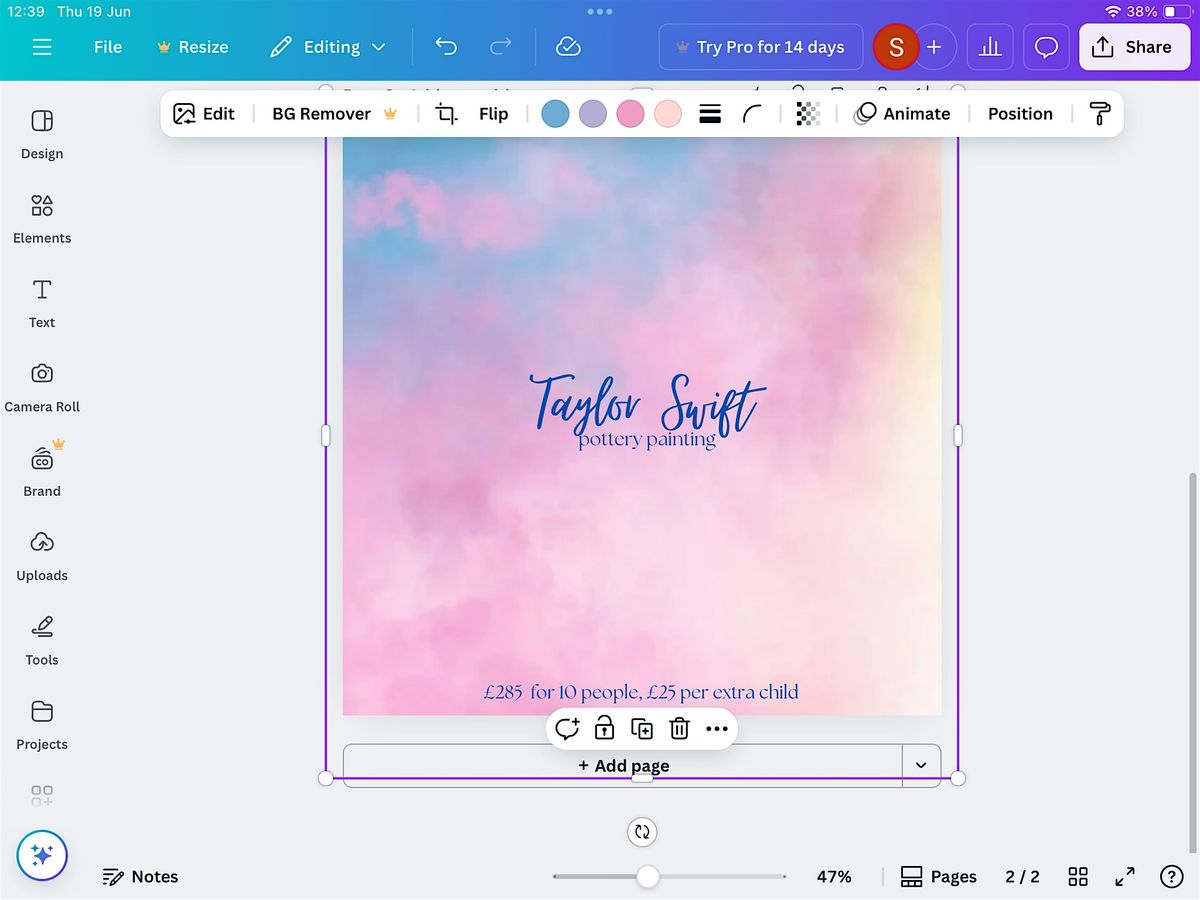This screenshot has height=900, width=1200.
Task: Click the Share button
Action: [1133, 47]
